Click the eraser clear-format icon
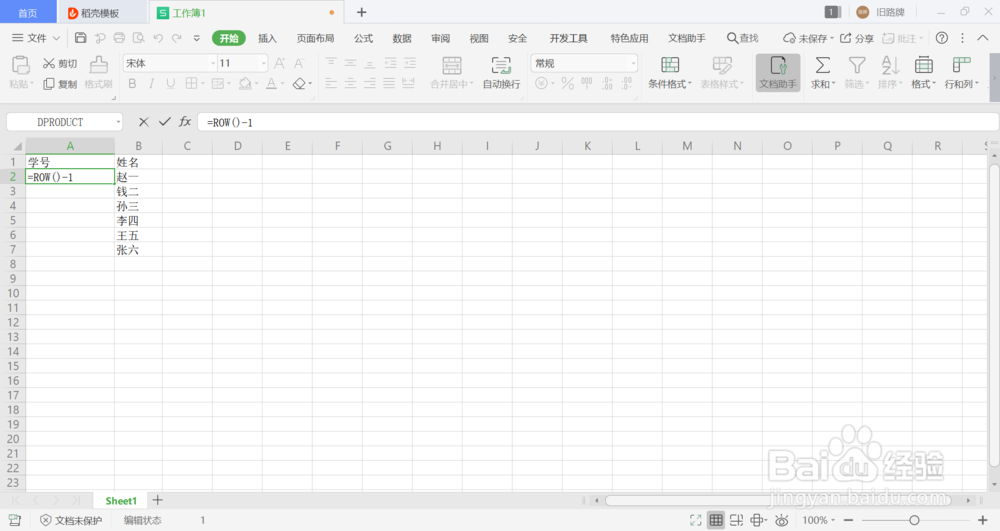This screenshot has height=531, width=1000. pos(299,84)
